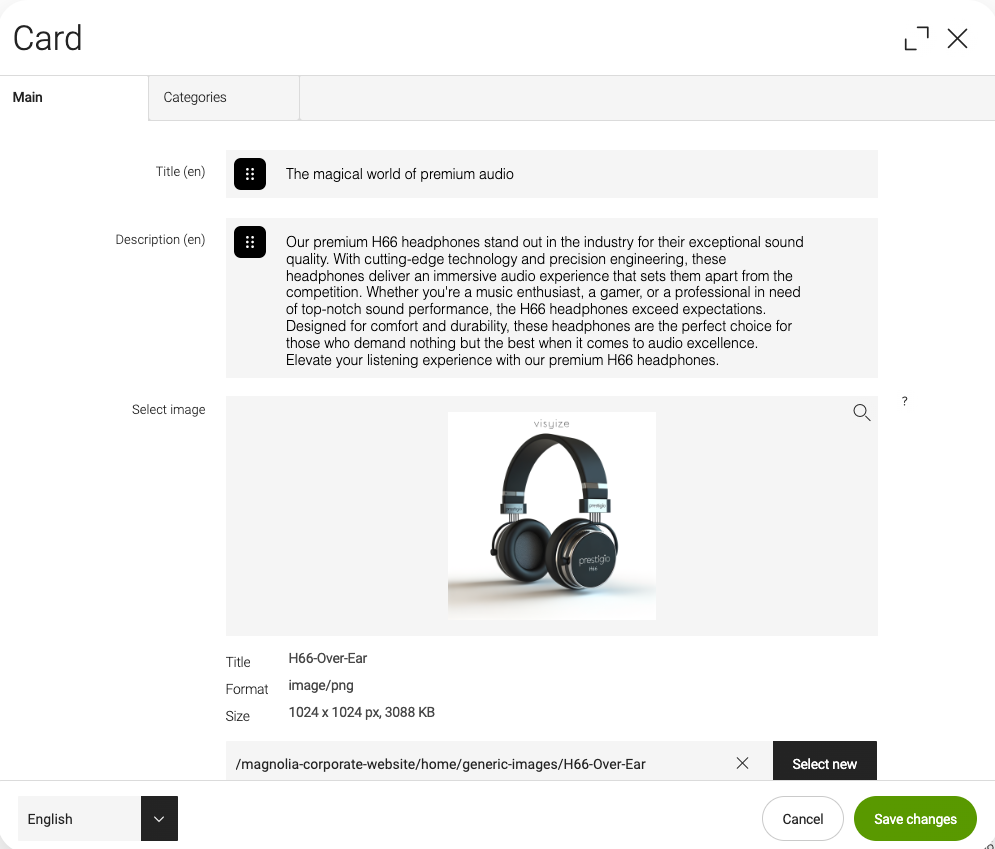Click the magnifier icon in image preview
Viewport: 995px width, 849px height.
coord(861,412)
